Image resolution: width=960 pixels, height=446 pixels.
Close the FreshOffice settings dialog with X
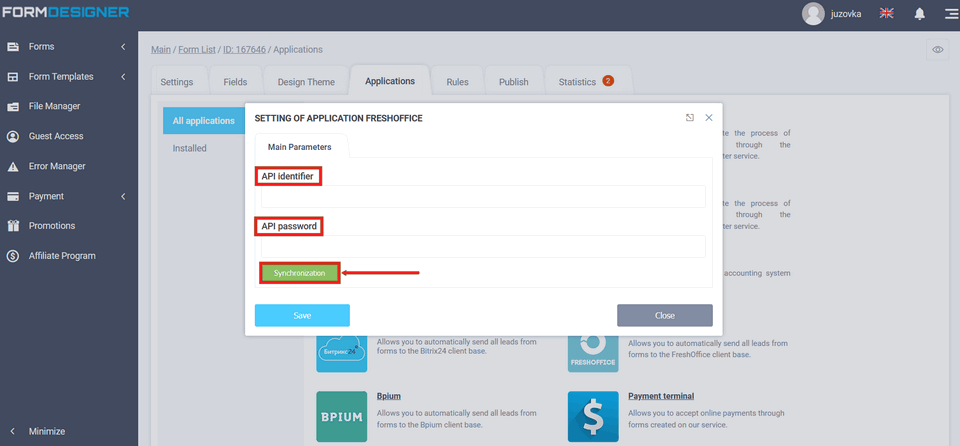[x=709, y=118]
